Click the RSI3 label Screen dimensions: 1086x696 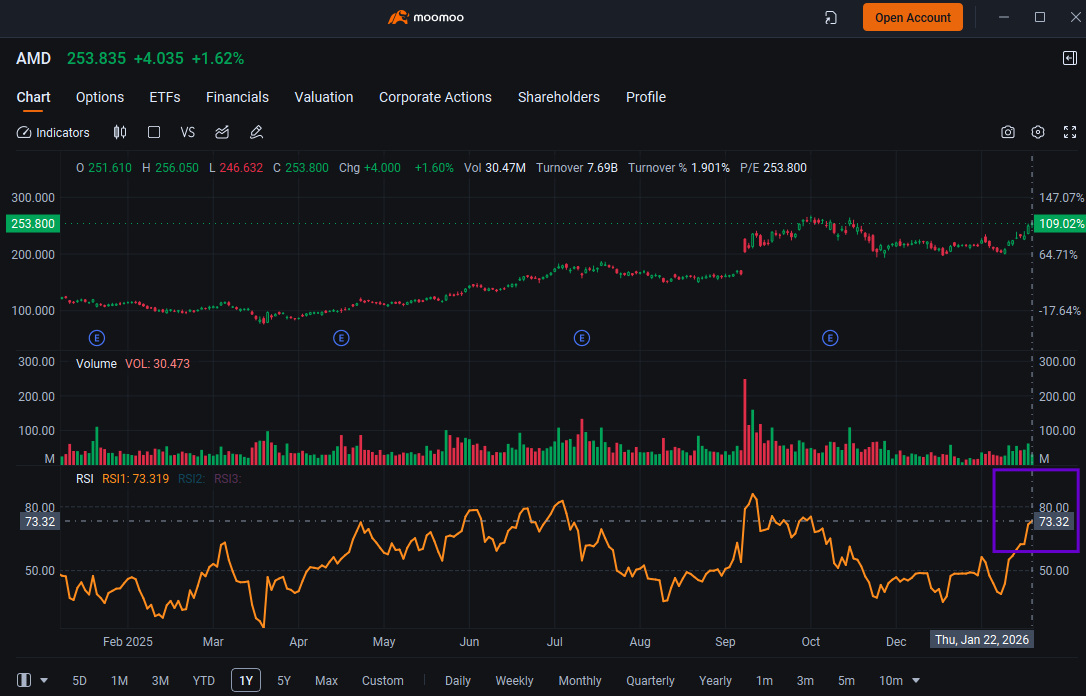[227, 479]
